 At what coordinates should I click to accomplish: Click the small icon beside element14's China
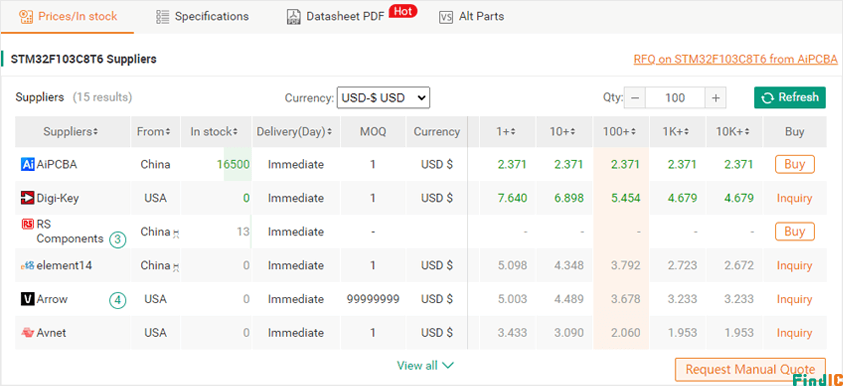176,267
